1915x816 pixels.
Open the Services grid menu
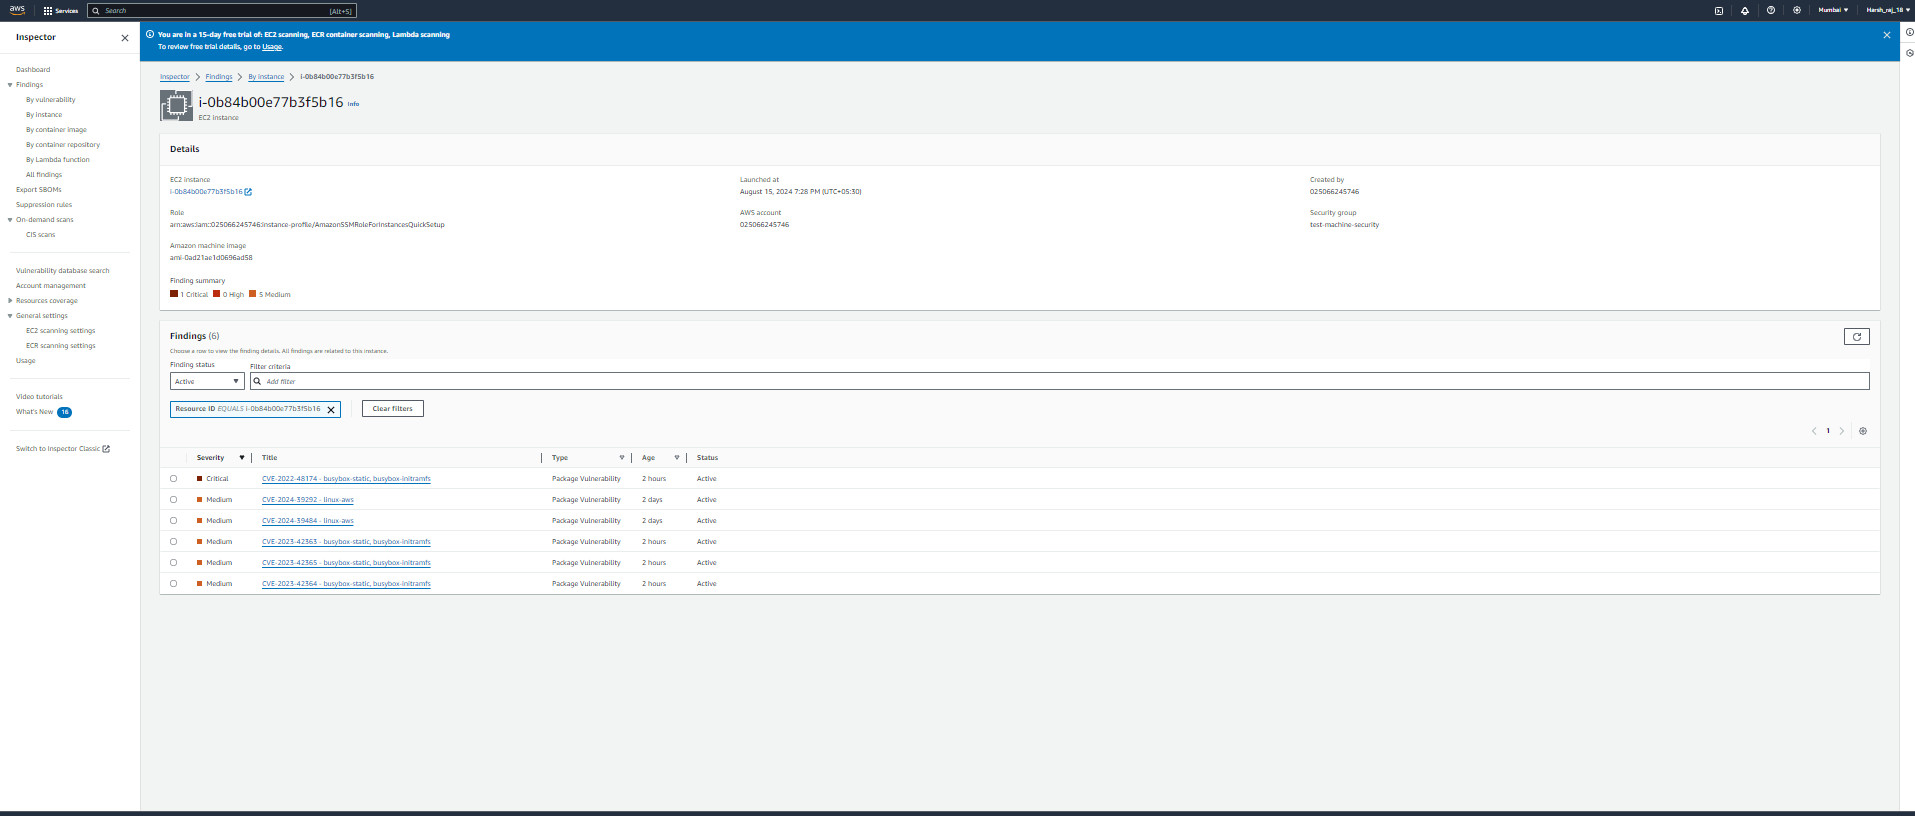point(60,10)
